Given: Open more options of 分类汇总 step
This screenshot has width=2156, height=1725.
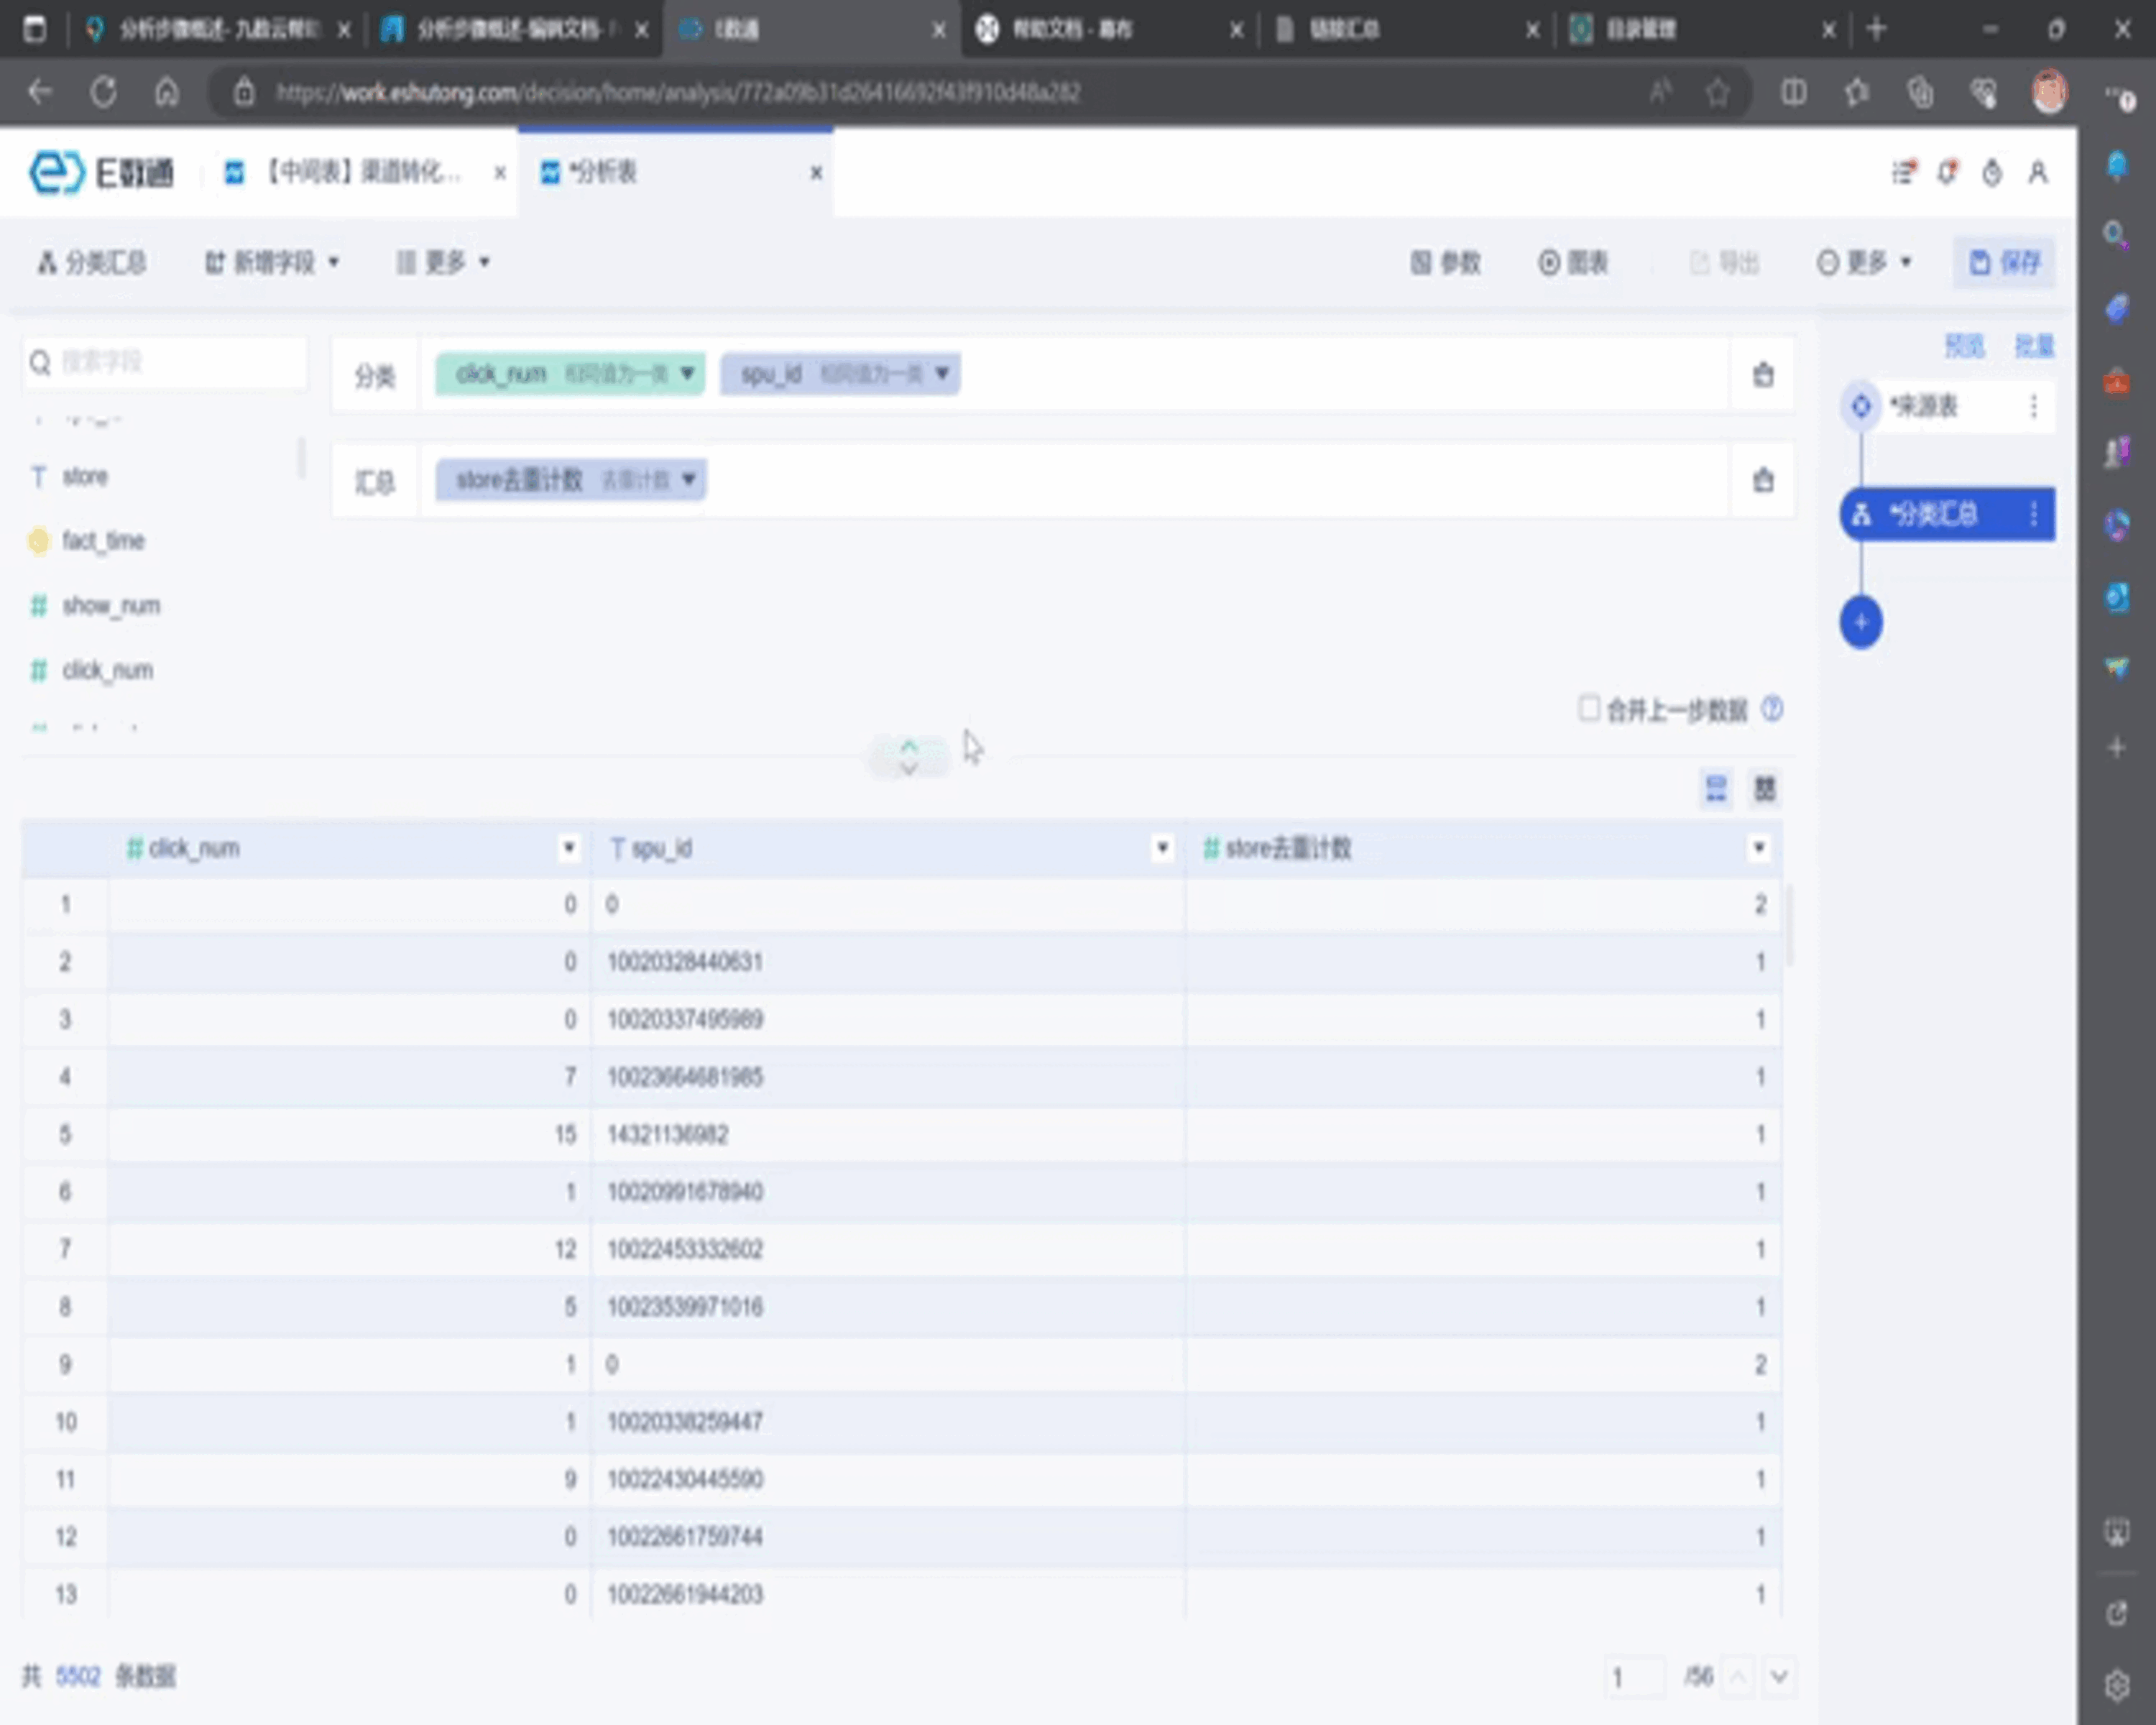Looking at the screenshot, I should (x=2033, y=514).
